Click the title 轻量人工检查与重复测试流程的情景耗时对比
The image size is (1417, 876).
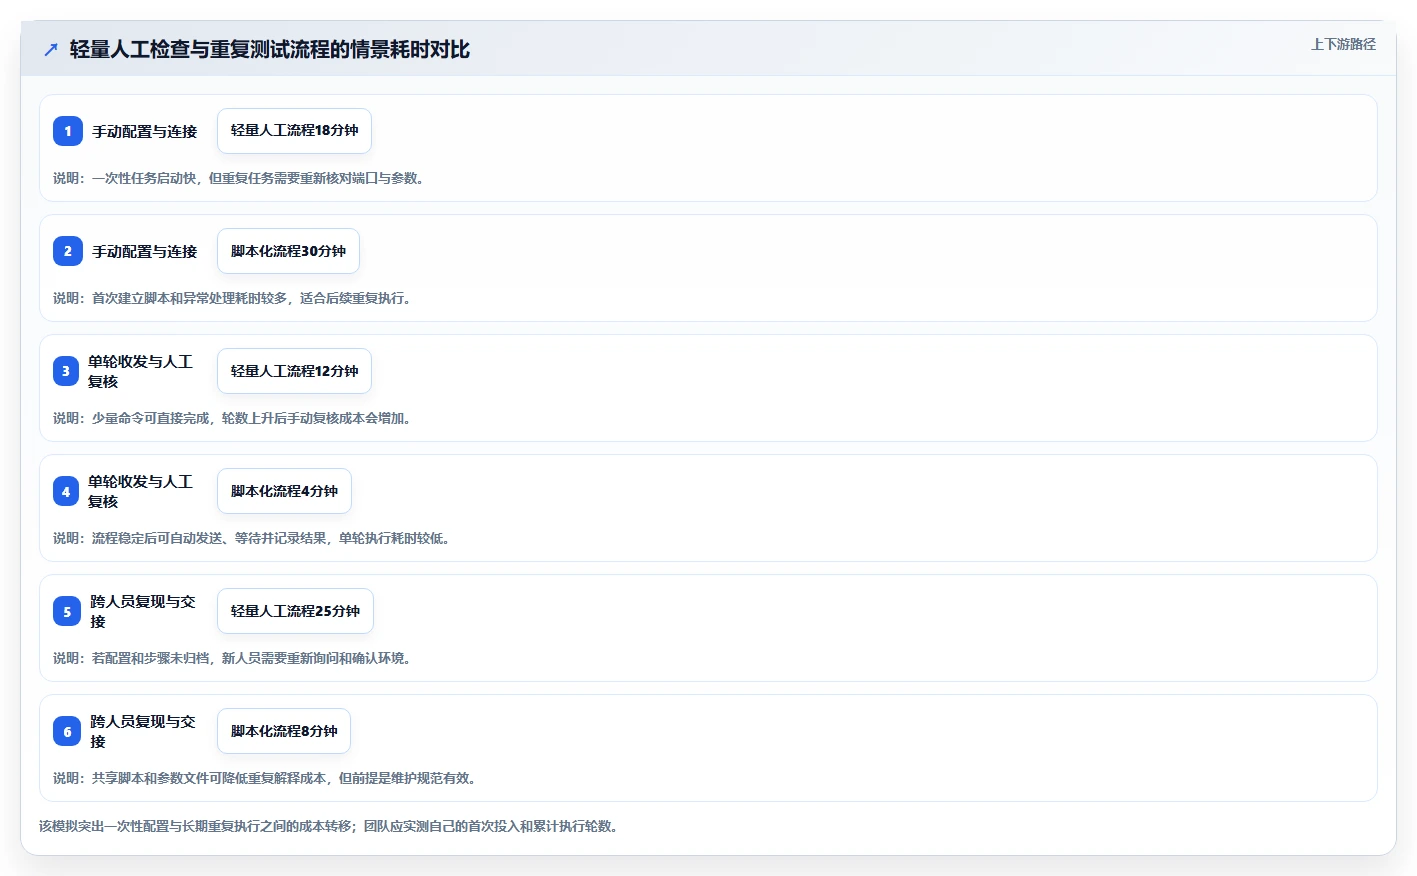pos(270,49)
